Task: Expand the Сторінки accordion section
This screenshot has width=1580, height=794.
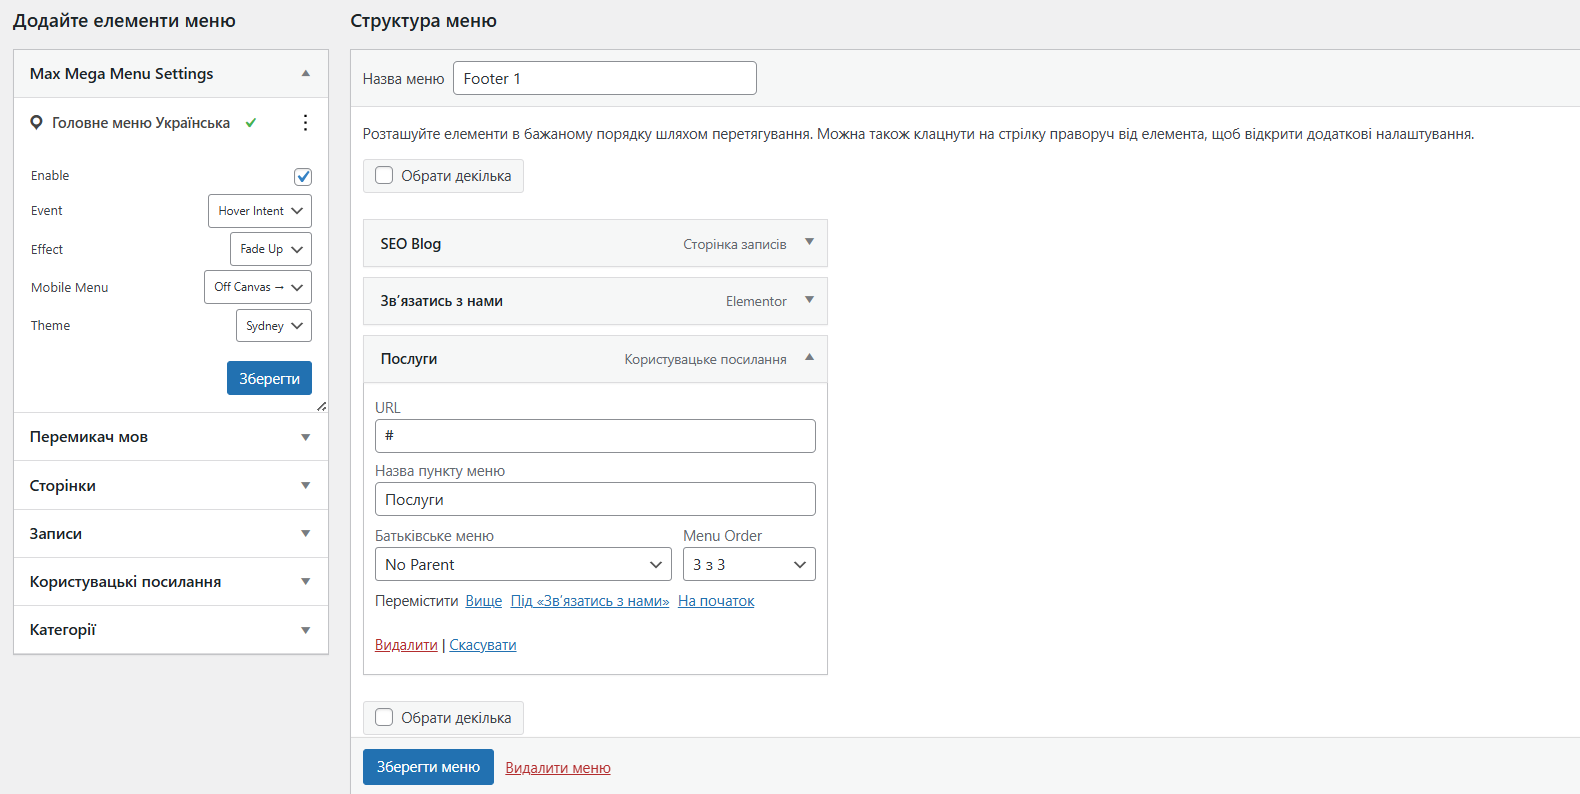Action: (x=305, y=485)
